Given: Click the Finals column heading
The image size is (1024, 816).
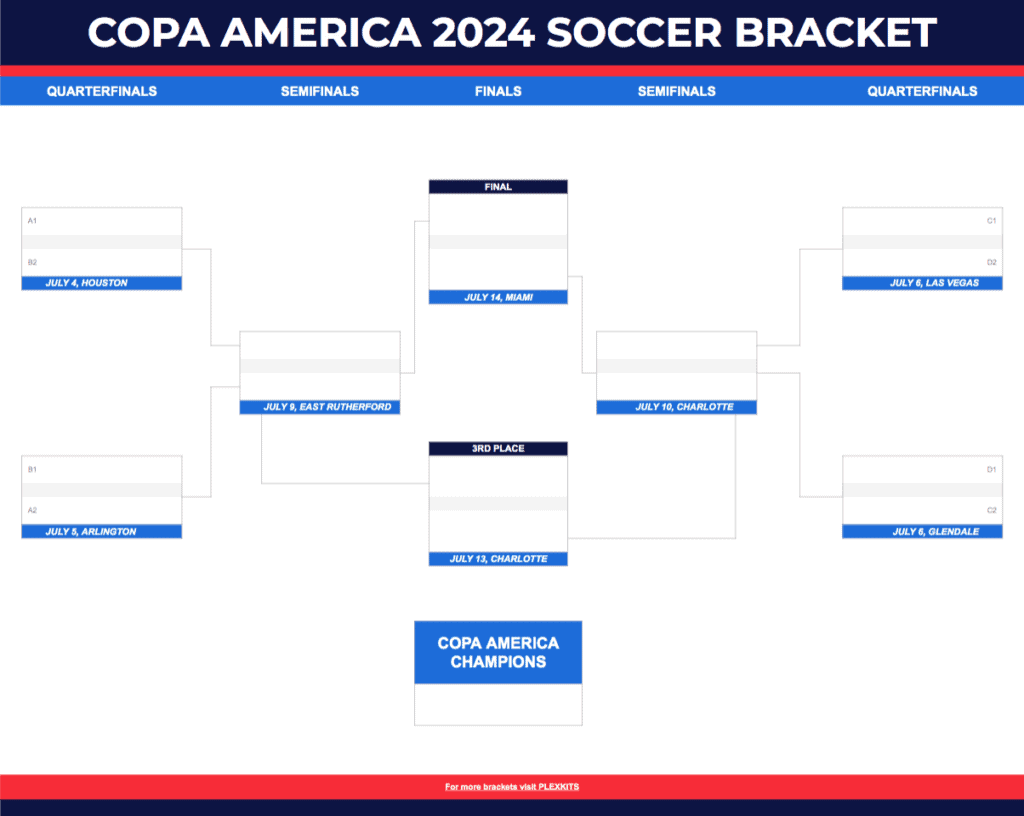Looking at the screenshot, I should [498, 91].
